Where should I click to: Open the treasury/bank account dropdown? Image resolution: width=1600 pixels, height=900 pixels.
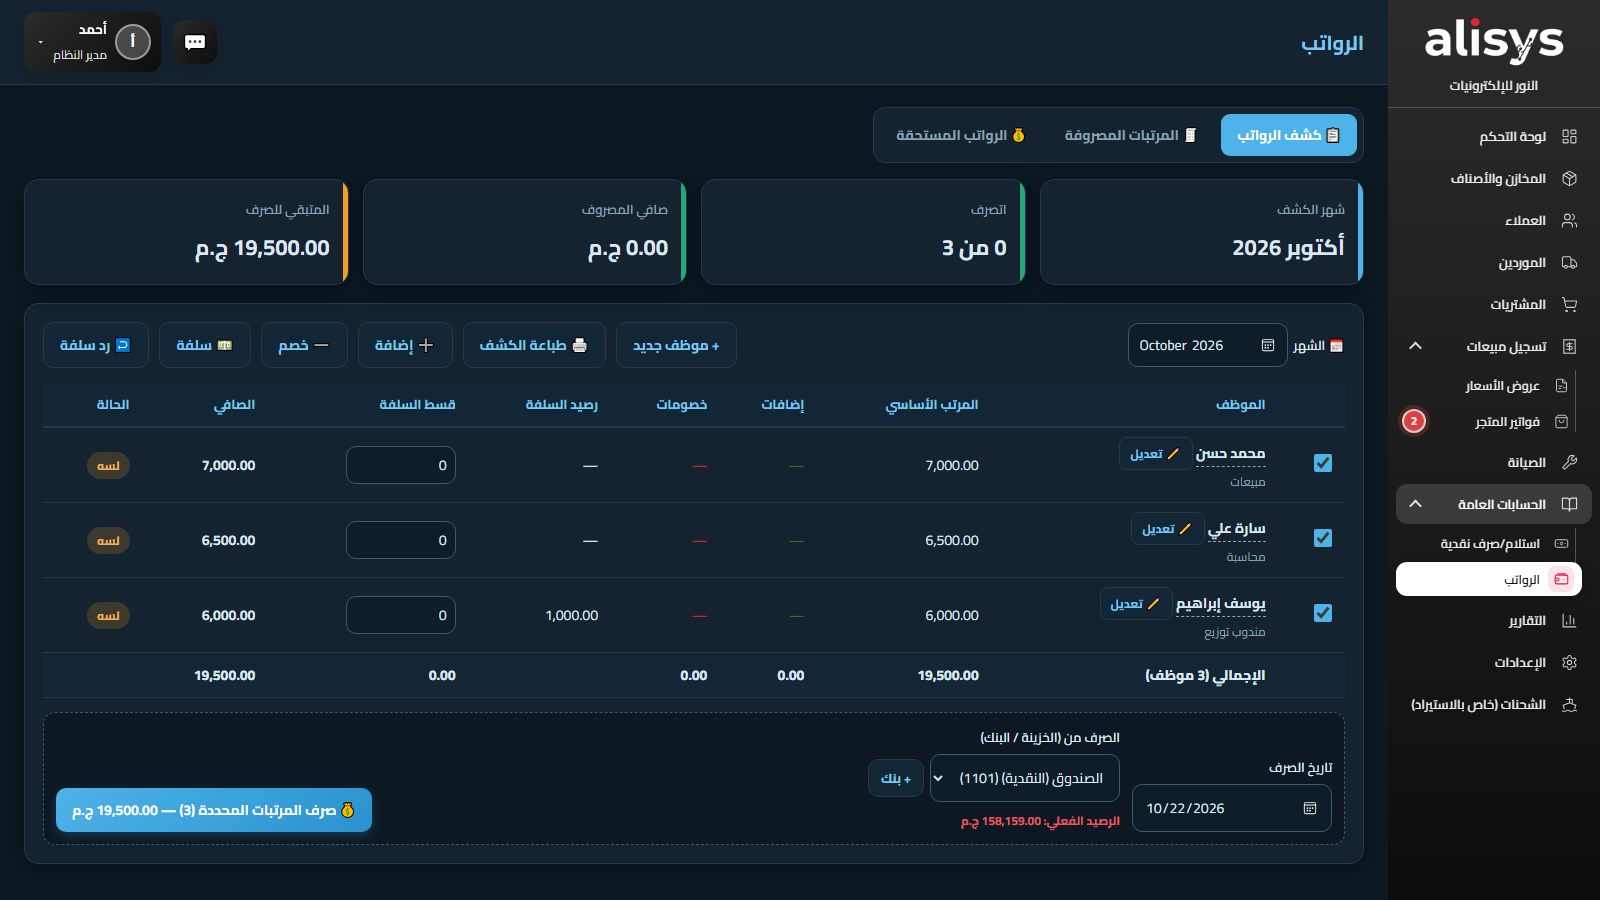1025,778
